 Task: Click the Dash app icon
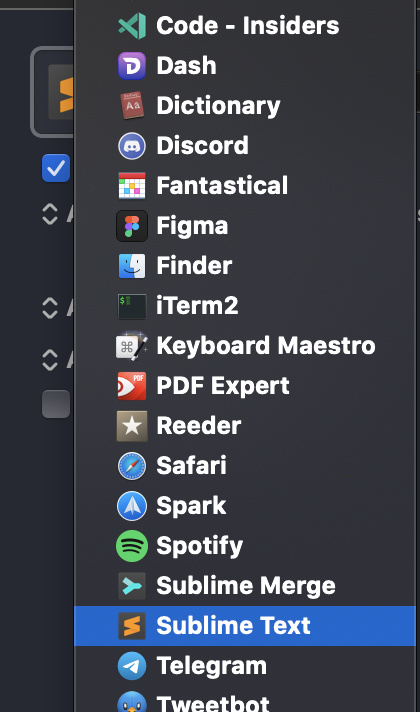pyautogui.click(x=132, y=66)
